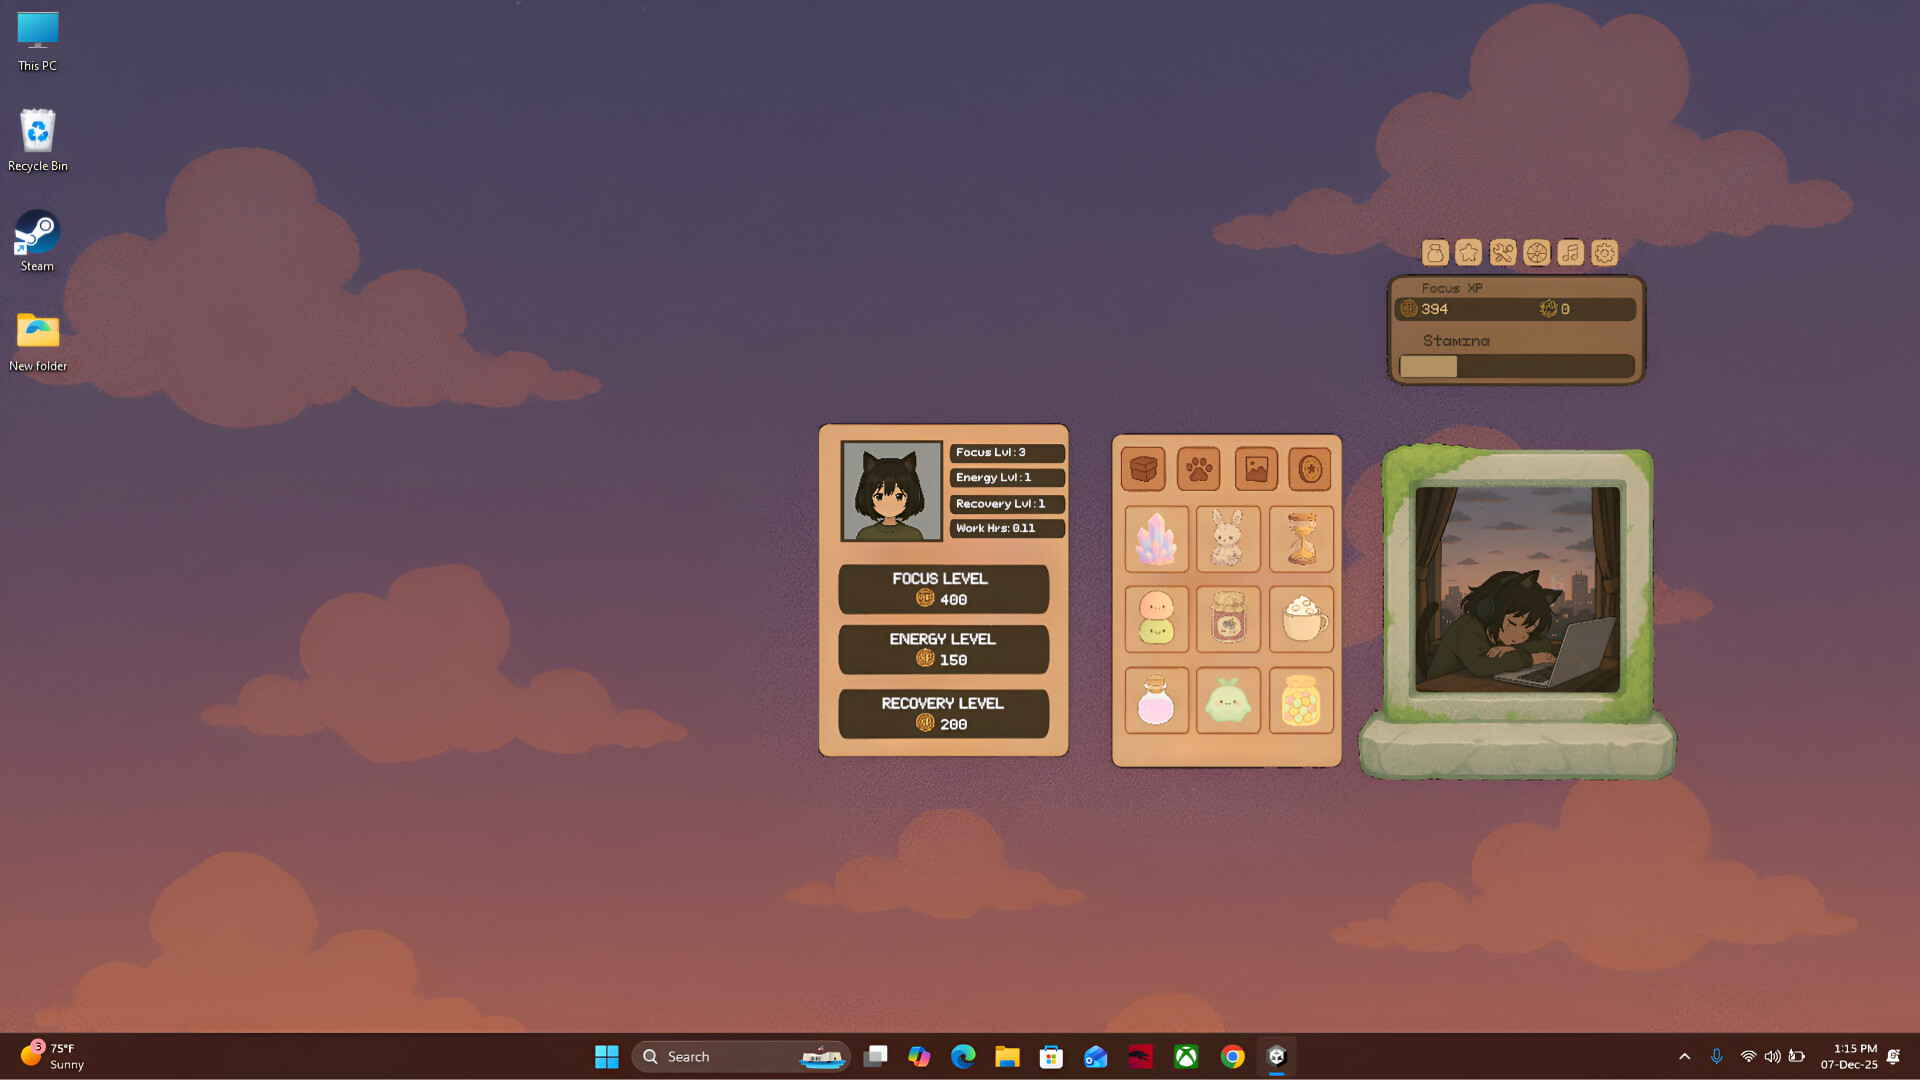Image resolution: width=1920 pixels, height=1080 pixels.
Task: Click the wheel icon next to the music note
Action: pyautogui.click(x=1537, y=253)
